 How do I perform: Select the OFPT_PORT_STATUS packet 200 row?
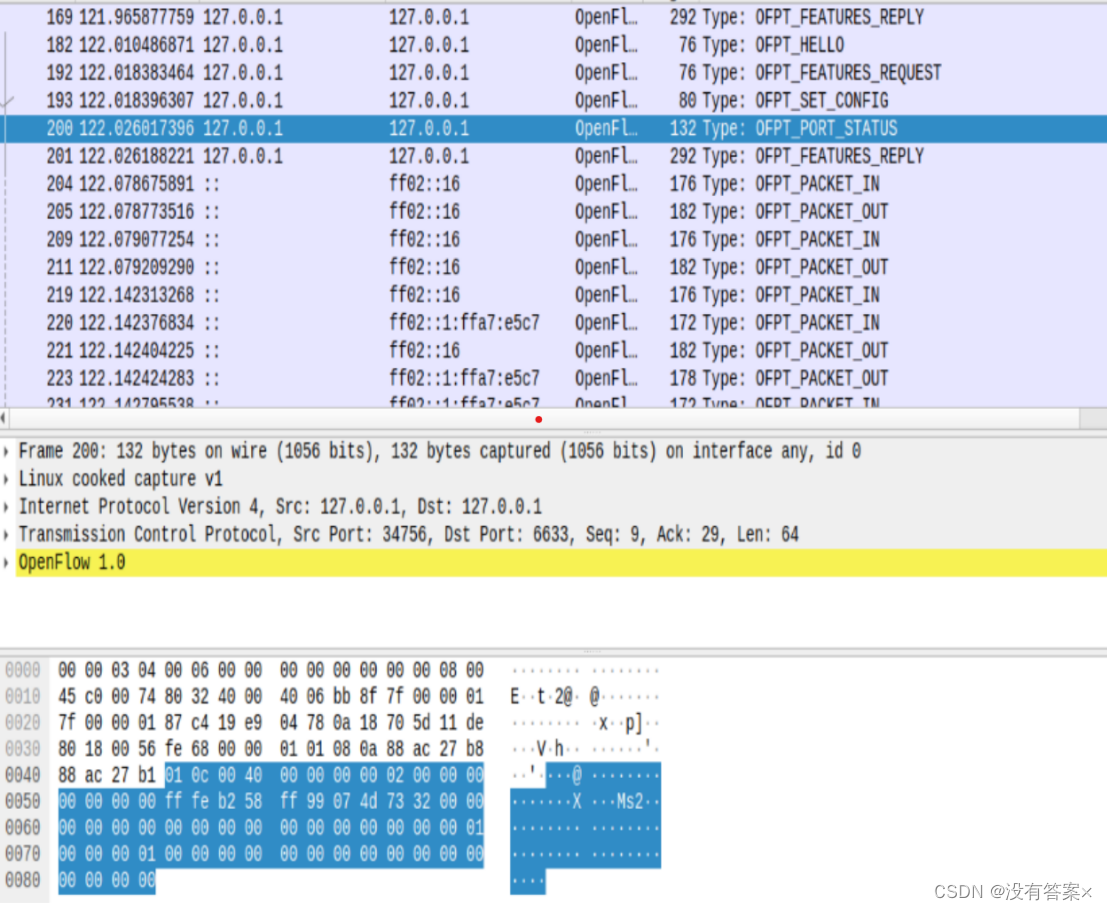(400, 128)
